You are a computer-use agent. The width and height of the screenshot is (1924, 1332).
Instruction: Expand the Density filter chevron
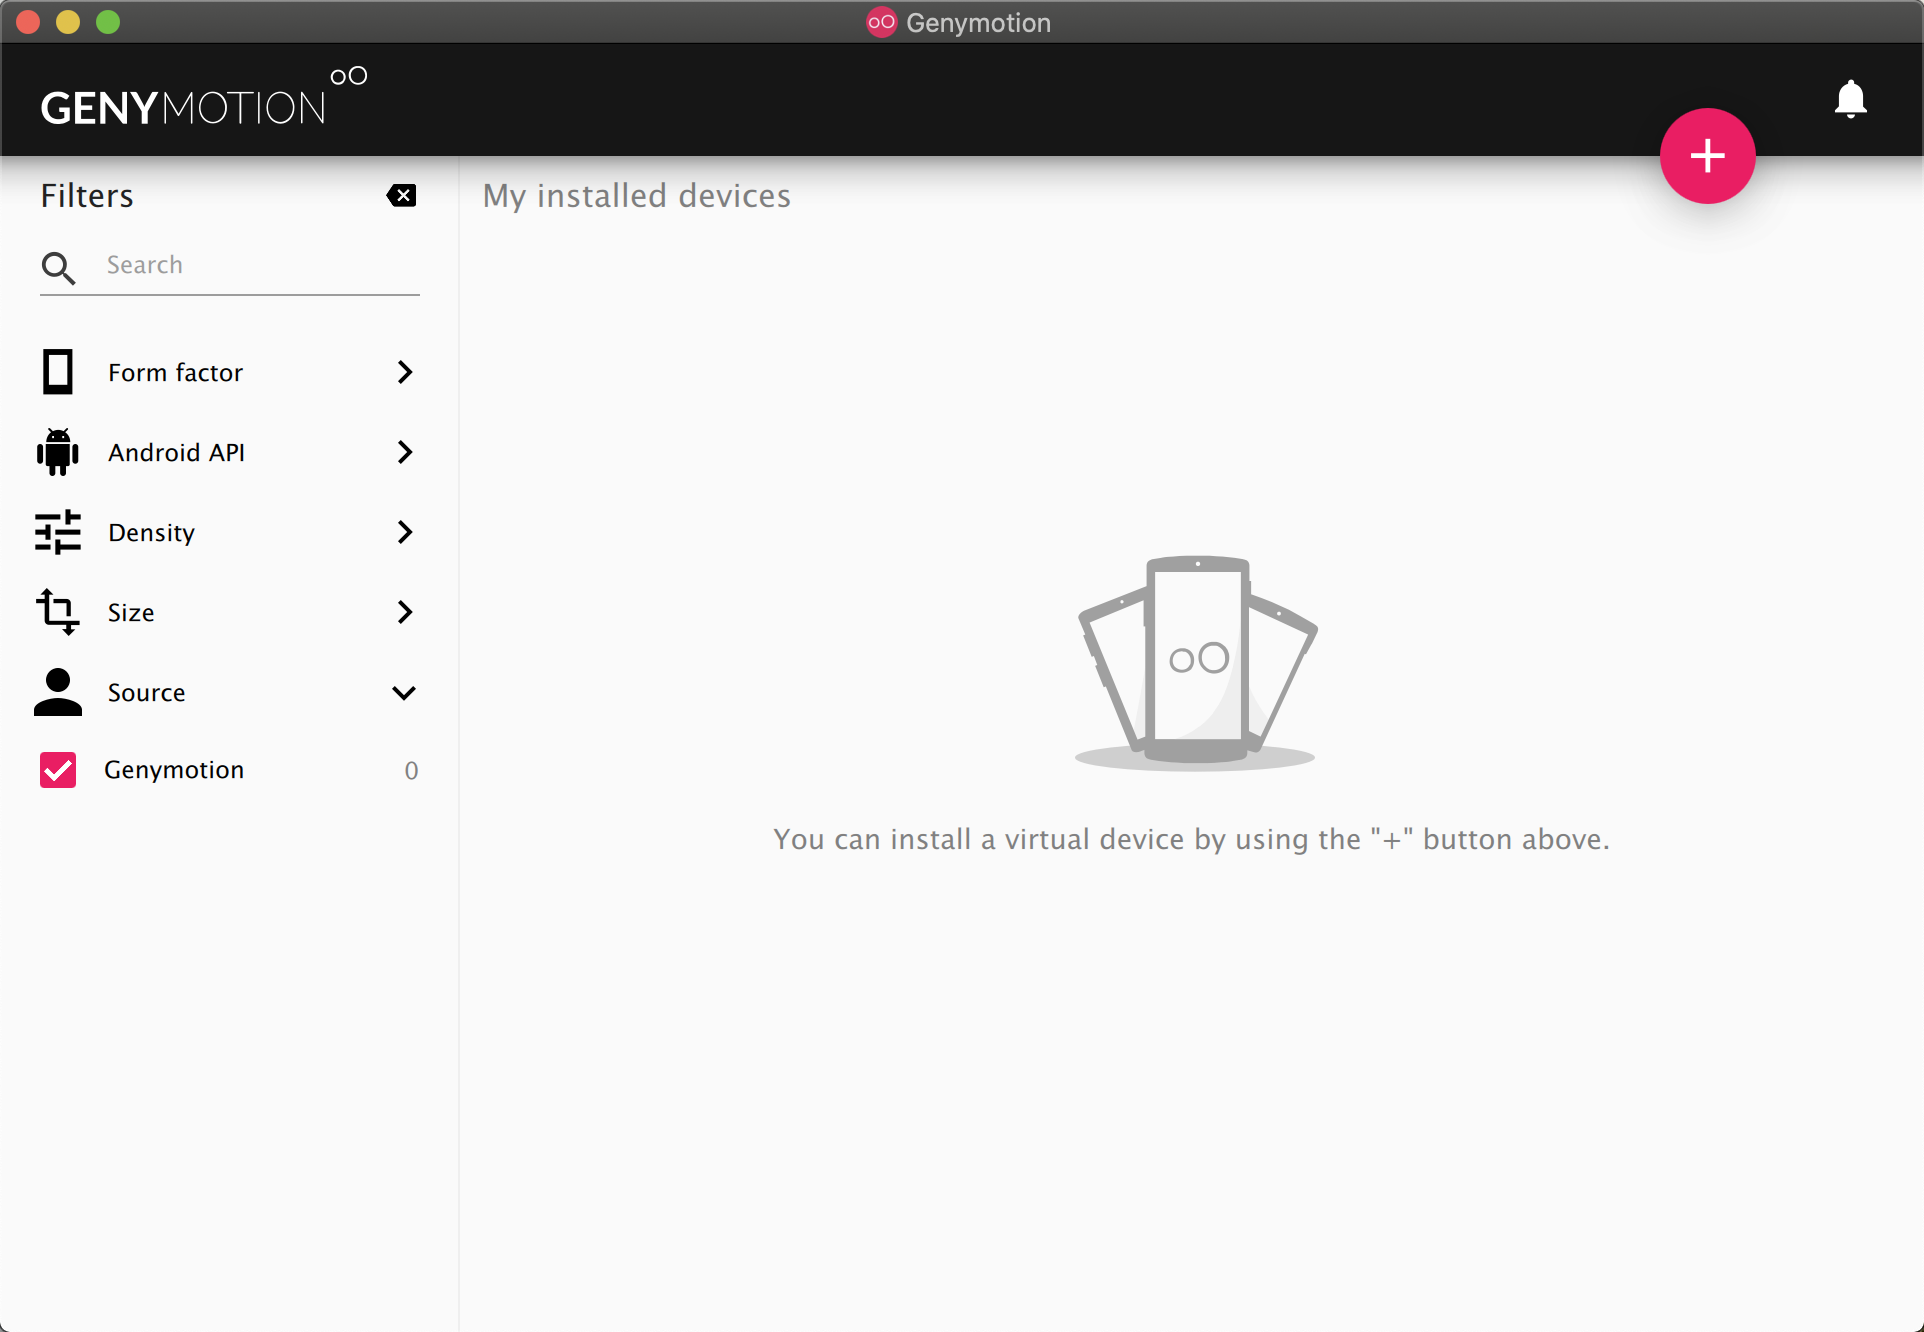tap(405, 532)
